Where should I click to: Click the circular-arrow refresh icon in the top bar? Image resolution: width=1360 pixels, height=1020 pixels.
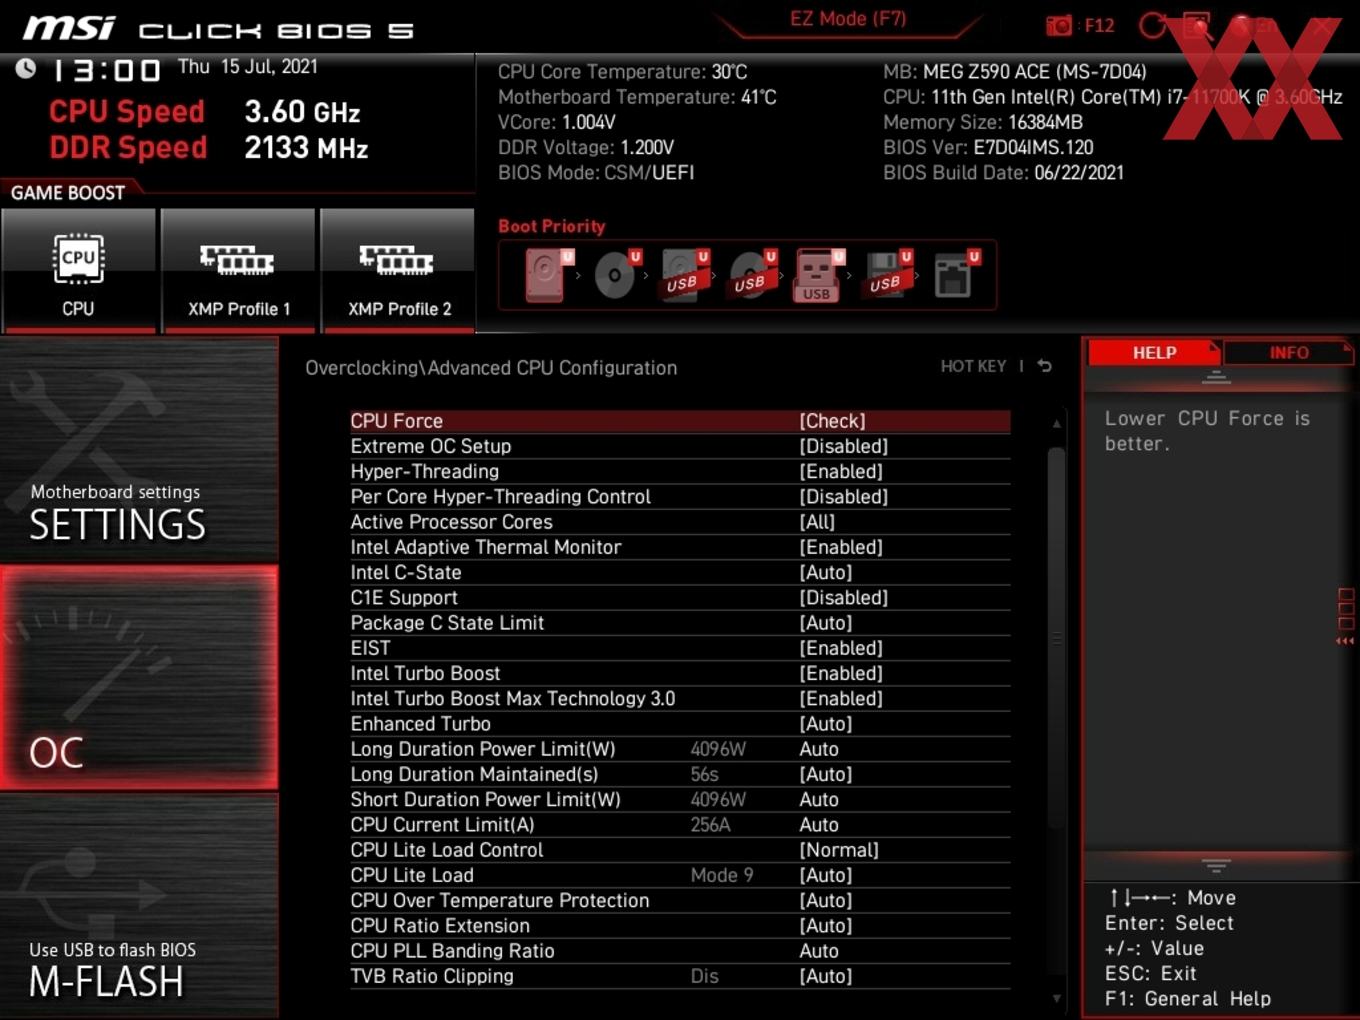point(1153,25)
